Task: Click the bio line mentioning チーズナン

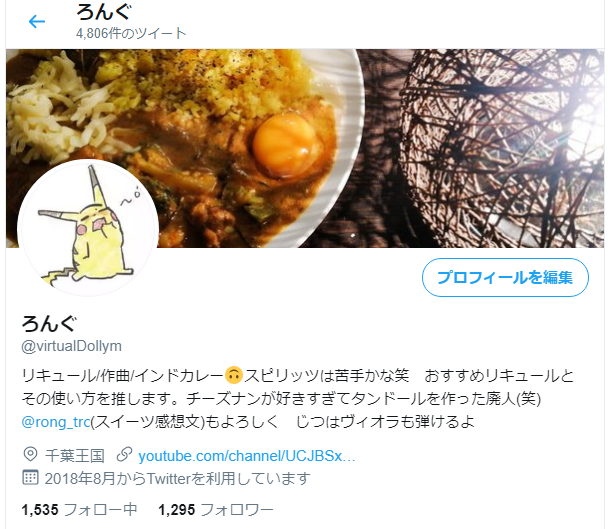Action: pos(281,399)
